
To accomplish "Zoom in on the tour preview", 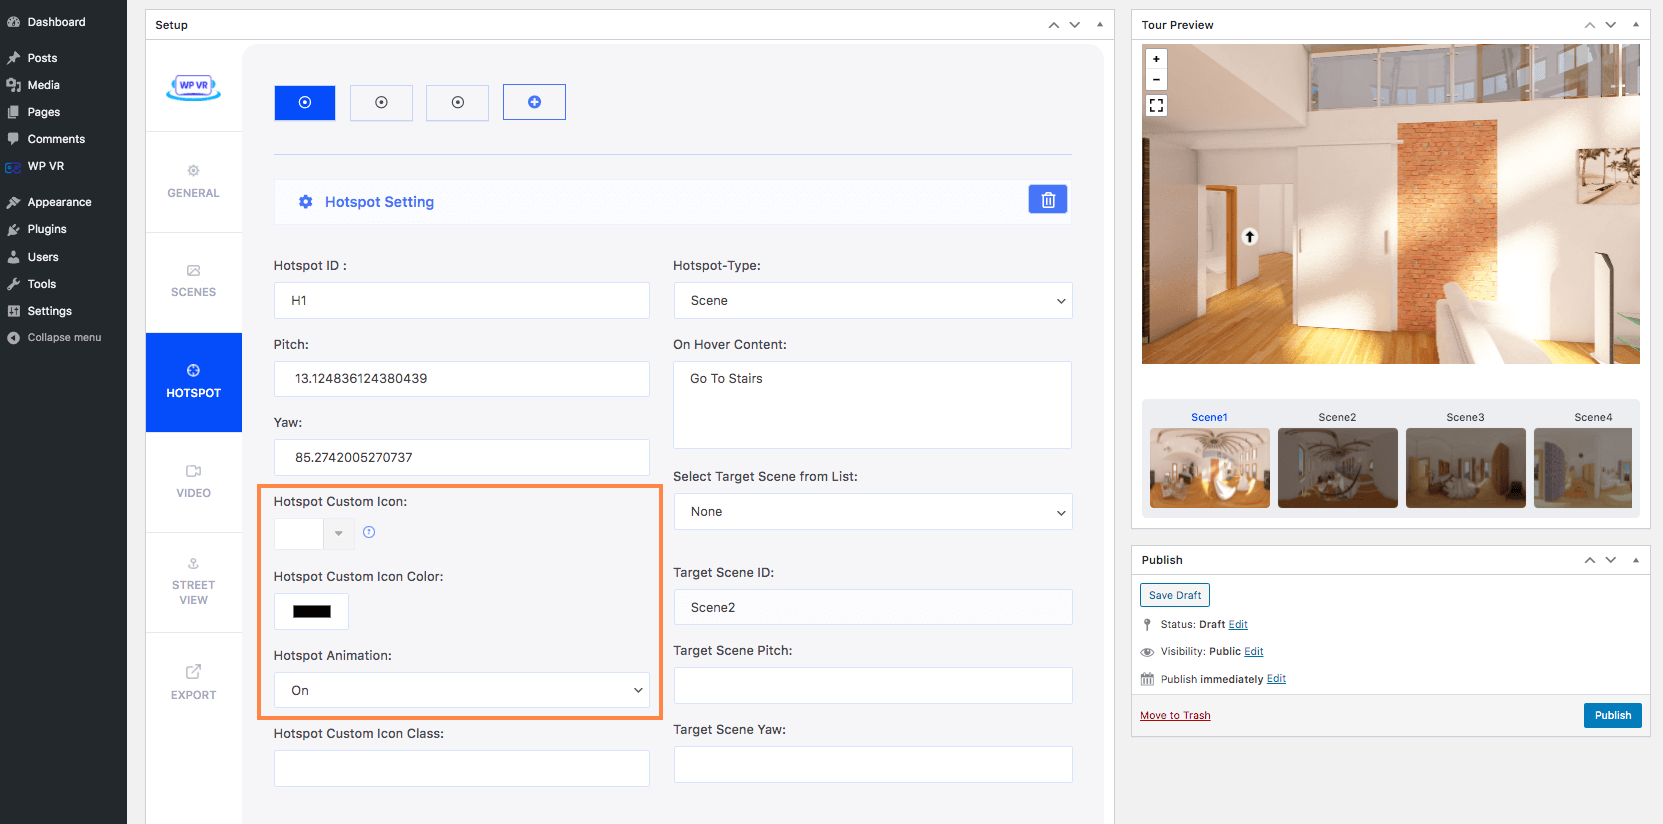I will (x=1156, y=59).
